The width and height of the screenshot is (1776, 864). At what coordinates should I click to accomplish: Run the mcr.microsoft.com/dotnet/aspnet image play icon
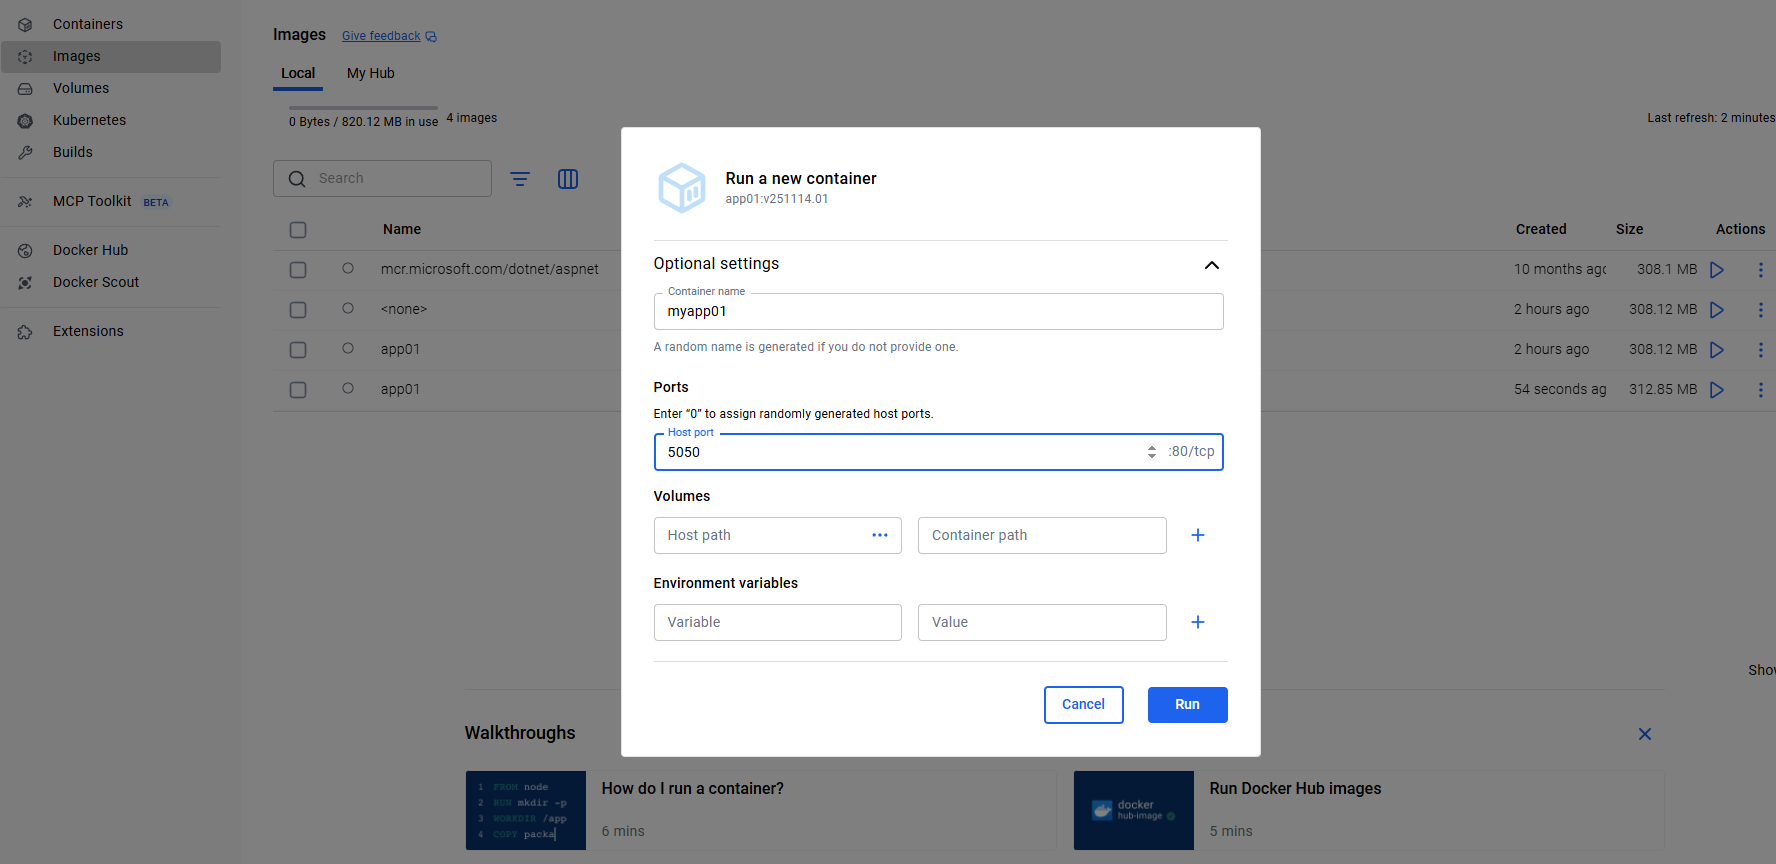(x=1716, y=270)
